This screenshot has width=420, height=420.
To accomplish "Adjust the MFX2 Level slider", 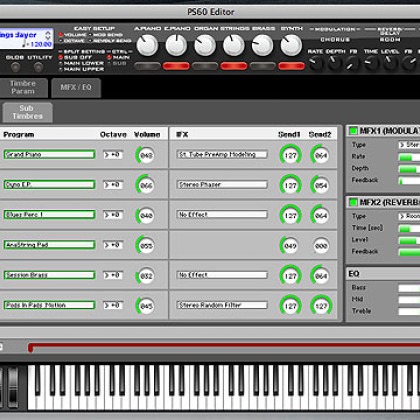I will pos(409,240).
